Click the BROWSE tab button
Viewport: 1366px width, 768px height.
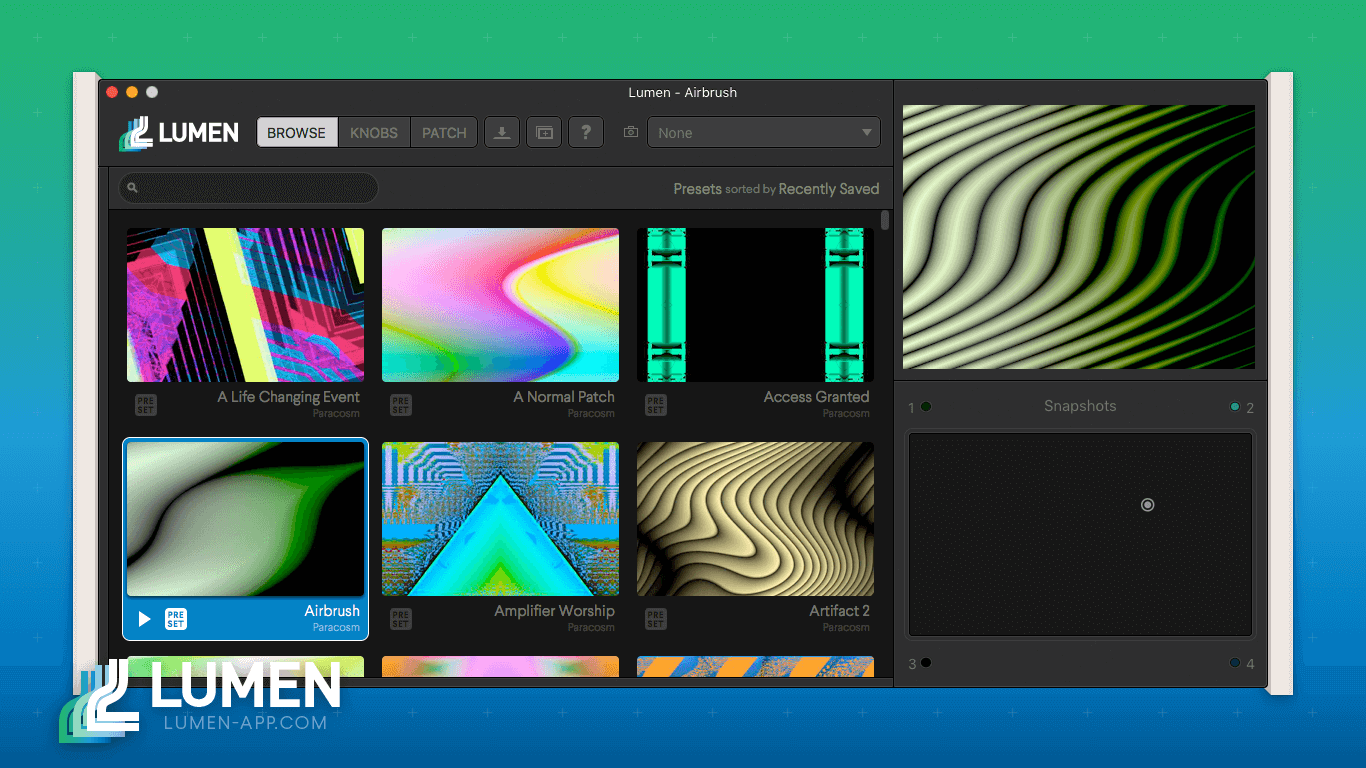pos(296,132)
